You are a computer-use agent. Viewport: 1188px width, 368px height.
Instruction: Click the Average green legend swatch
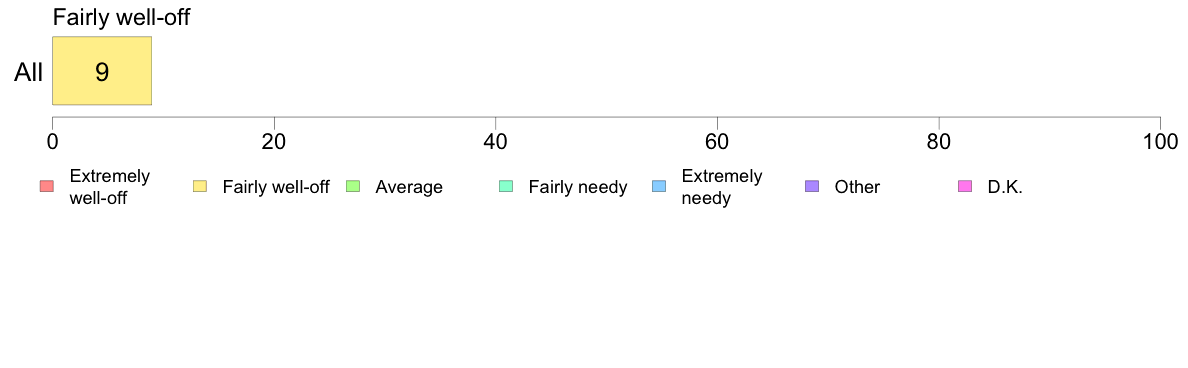point(352,186)
